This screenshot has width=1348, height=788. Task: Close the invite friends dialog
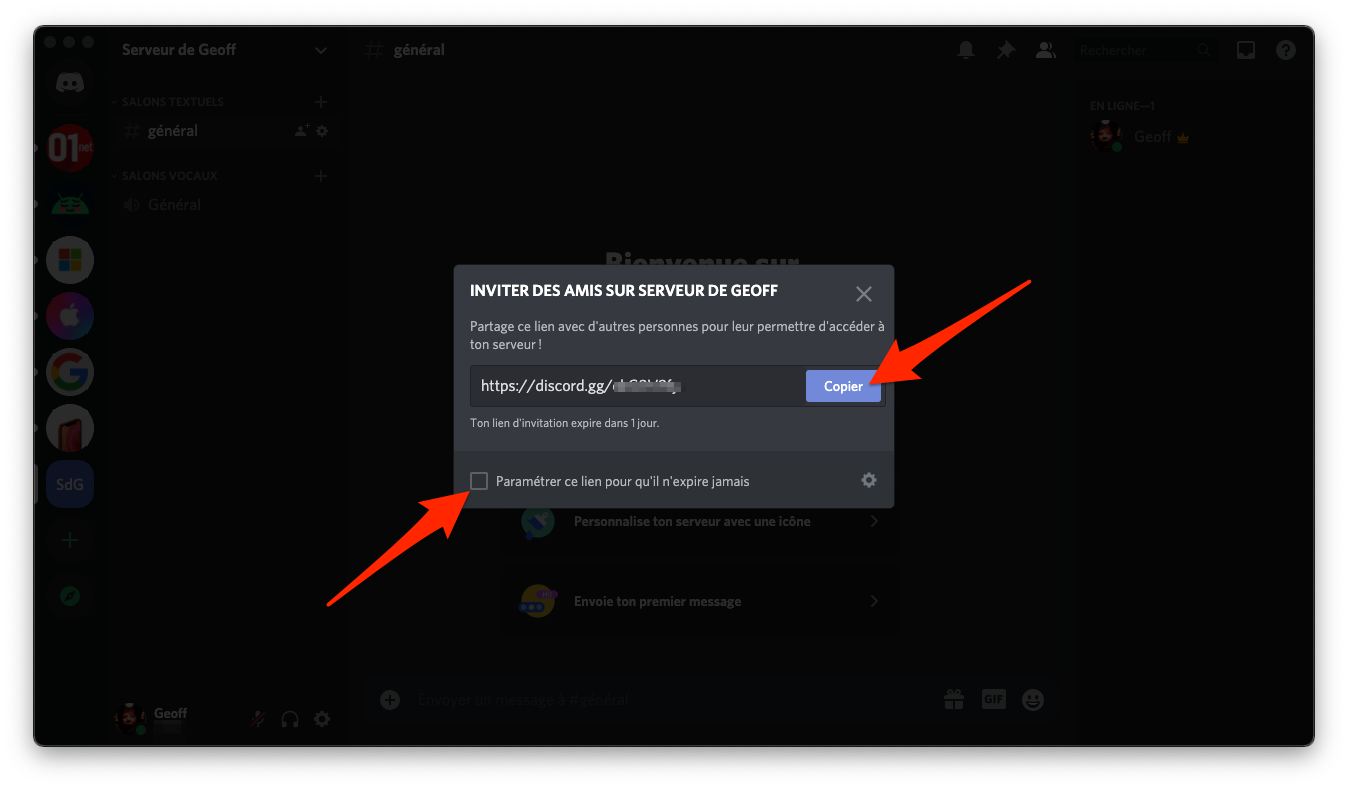click(864, 294)
